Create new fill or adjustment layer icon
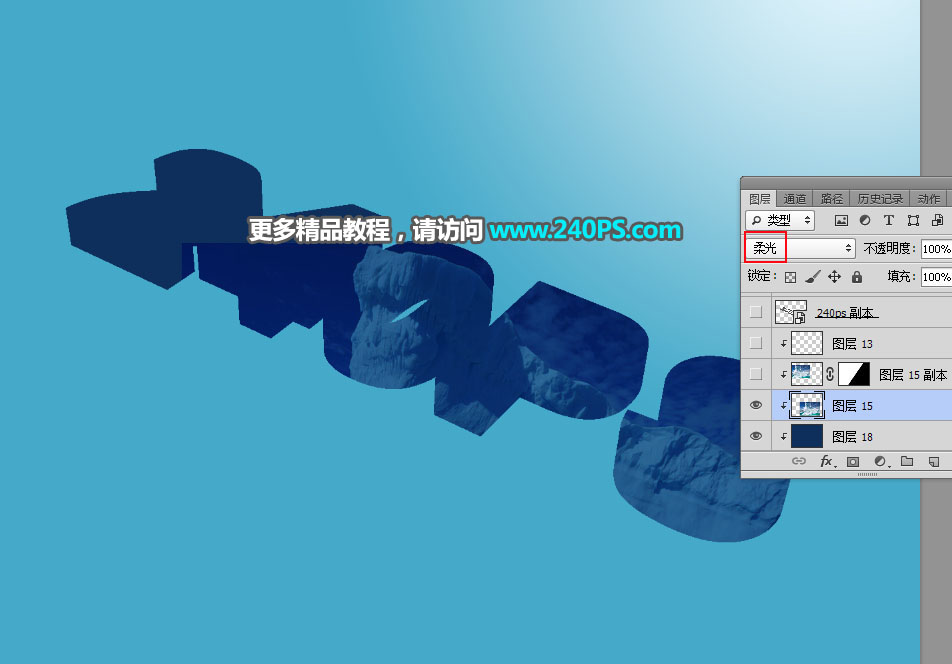This screenshot has height=664, width=952. pyautogui.click(x=881, y=462)
